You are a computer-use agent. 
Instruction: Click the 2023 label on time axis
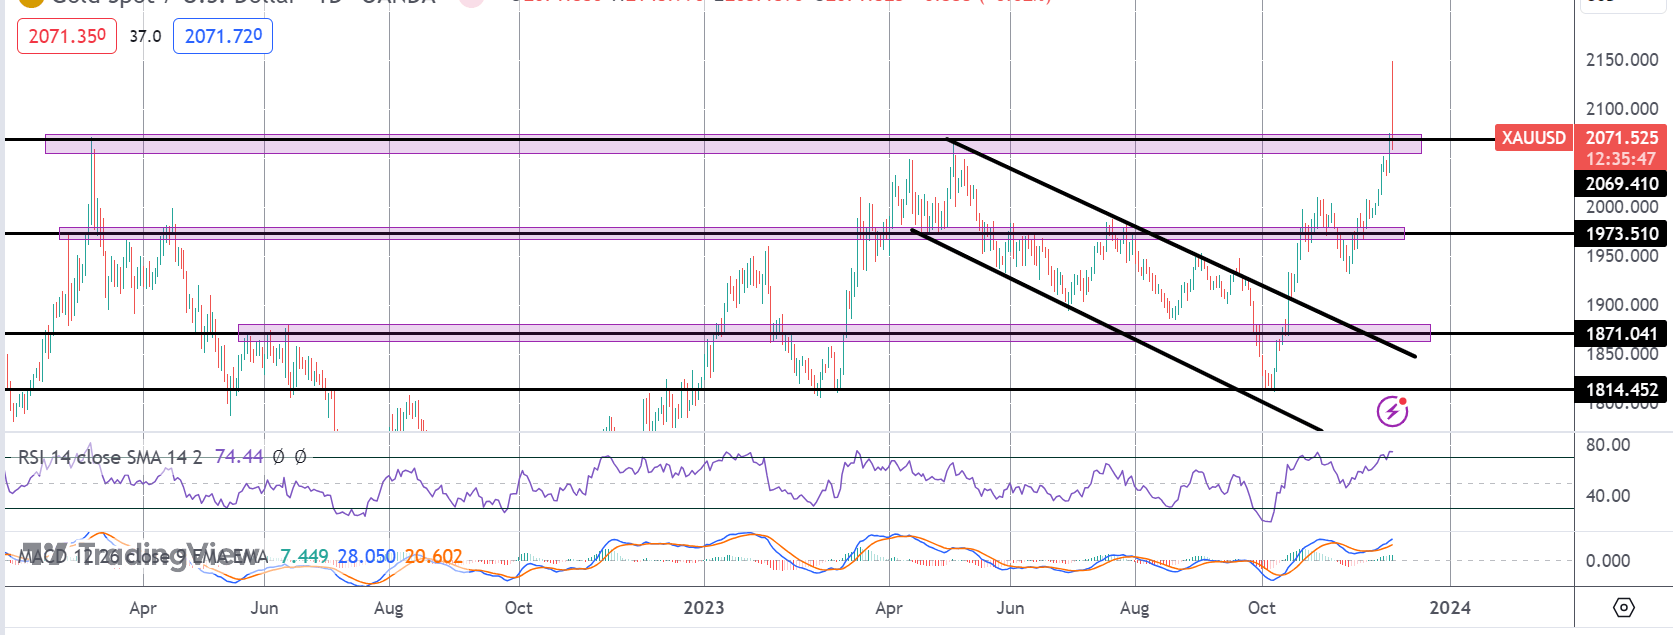pyautogui.click(x=704, y=608)
